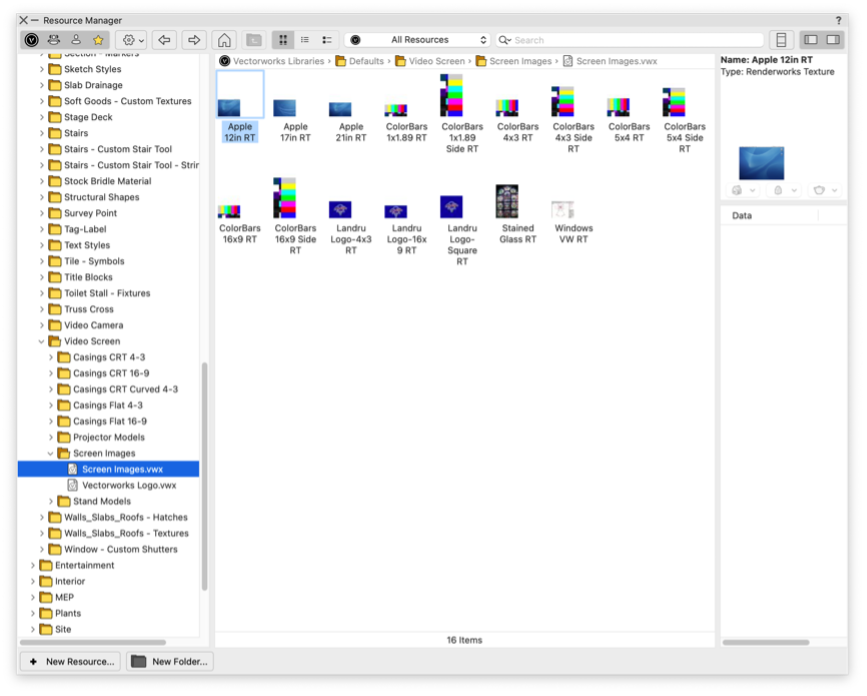Image resolution: width=867 pixels, height=696 pixels.
Task: Click the Home icon in toolbar
Action: coord(225,40)
